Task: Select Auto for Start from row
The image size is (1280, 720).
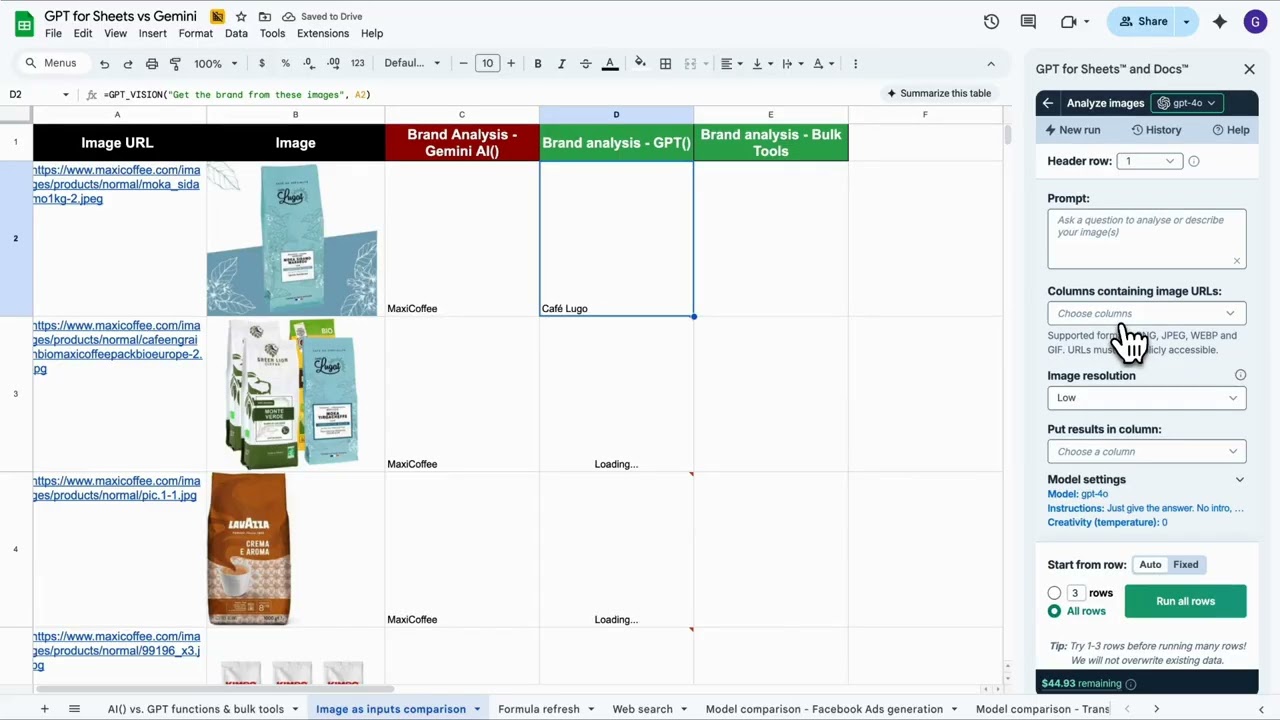Action: [1150, 565]
